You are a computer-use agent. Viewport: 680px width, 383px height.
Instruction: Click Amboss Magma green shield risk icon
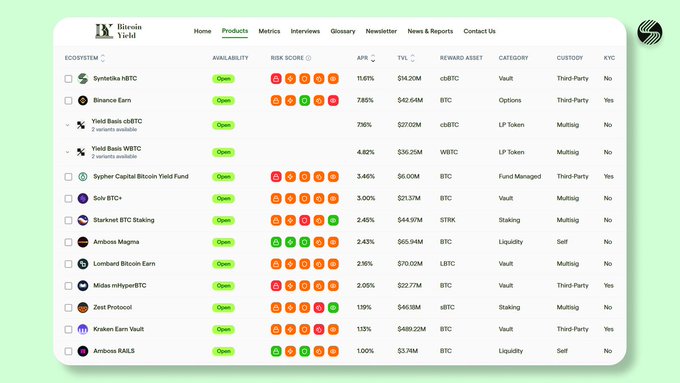coord(304,242)
